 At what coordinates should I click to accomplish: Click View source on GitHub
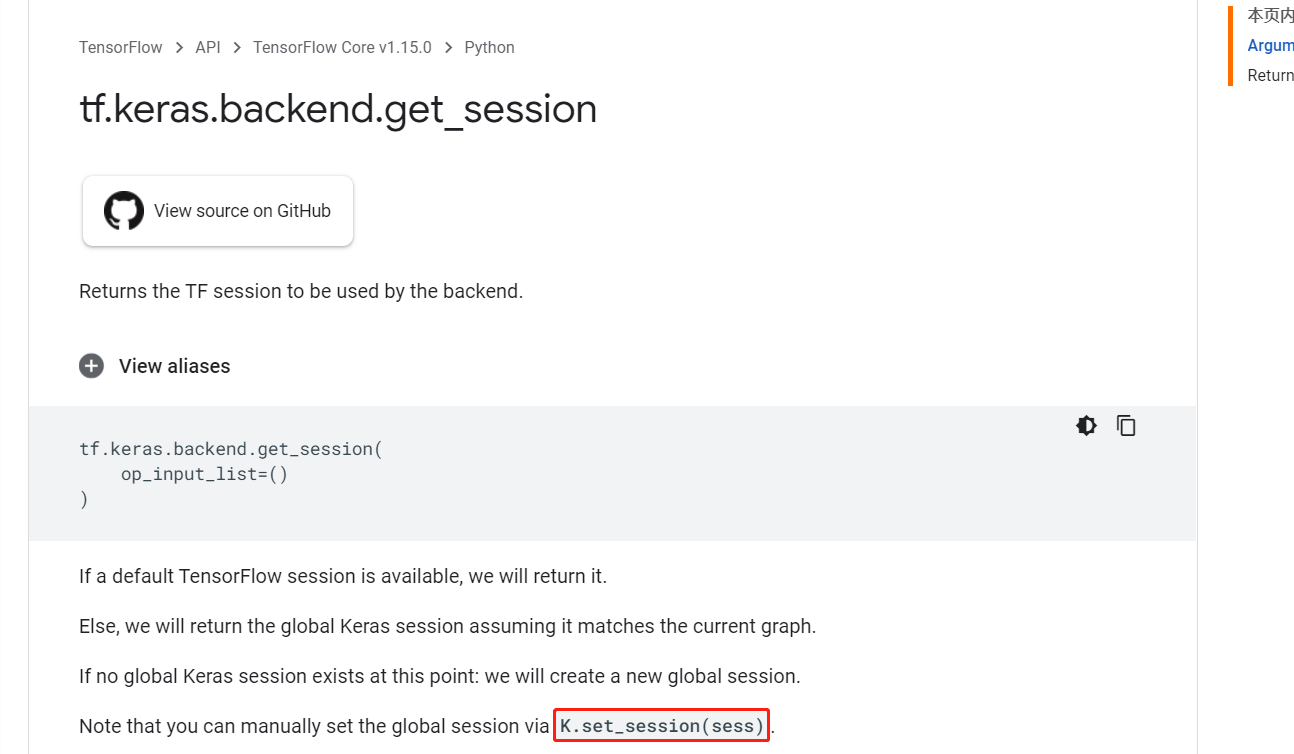[242, 211]
